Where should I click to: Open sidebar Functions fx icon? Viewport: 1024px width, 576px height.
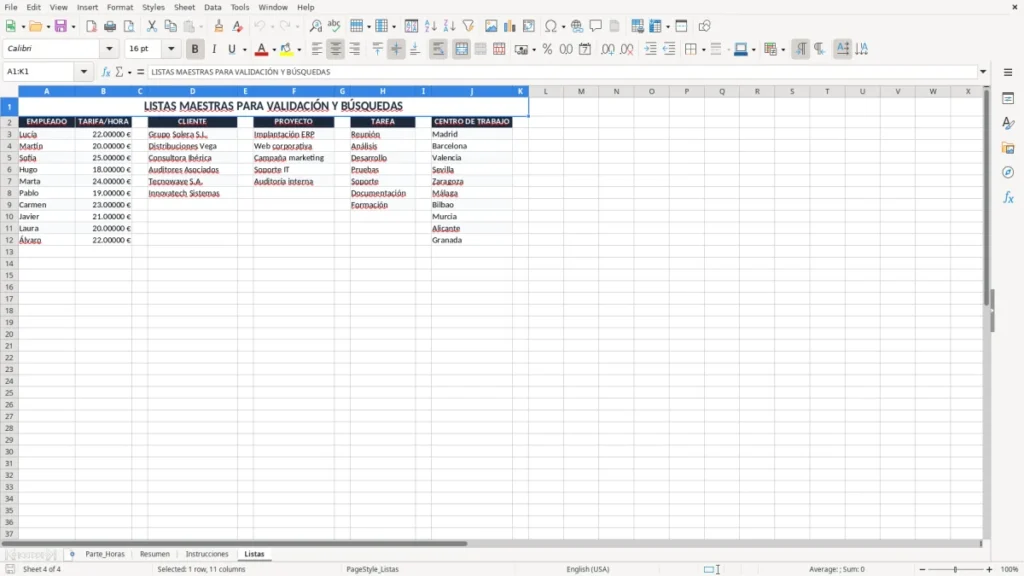tap(1008, 197)
